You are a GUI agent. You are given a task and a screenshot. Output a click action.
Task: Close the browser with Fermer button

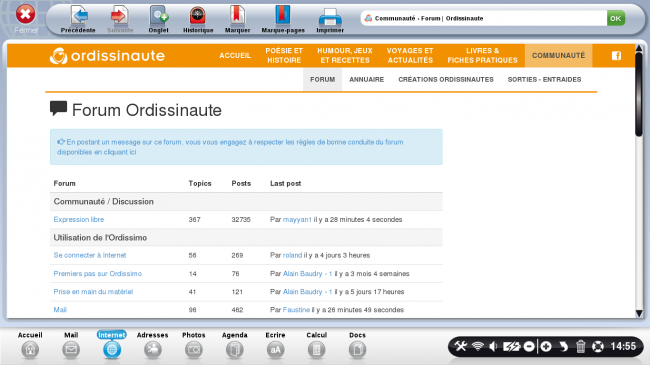tap(26, 19)
